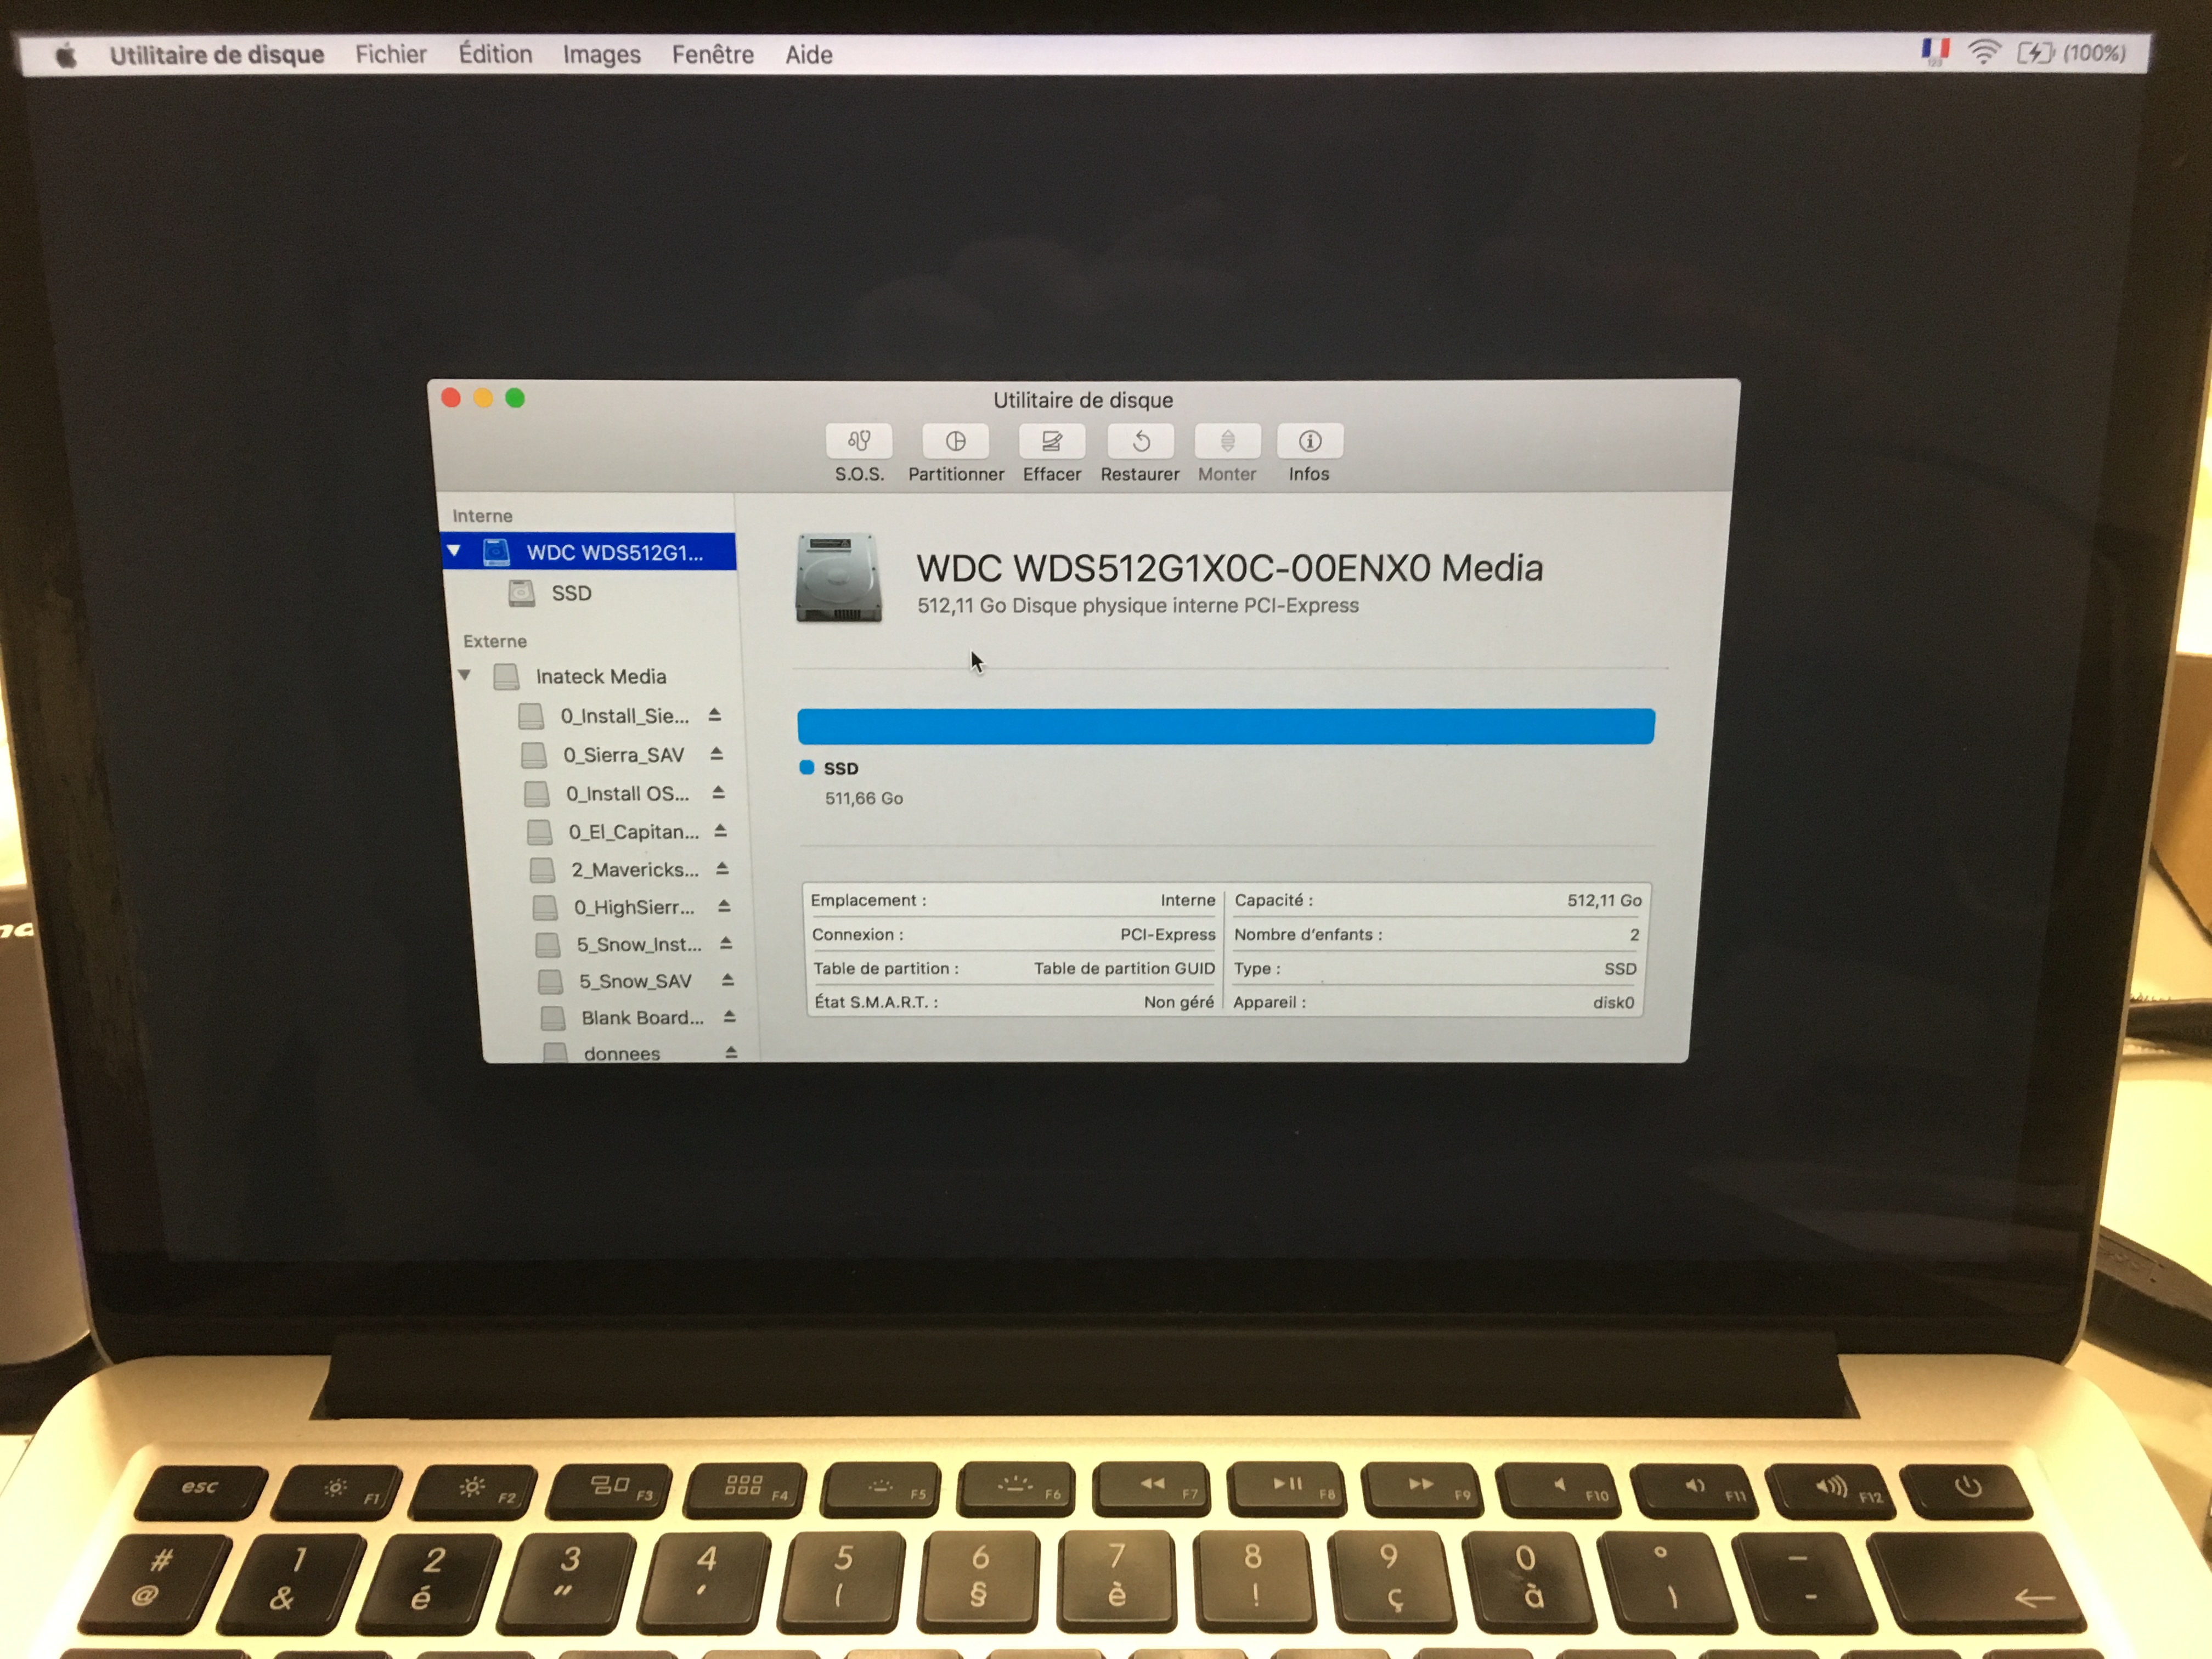2212x1659 pixels.
Task: Zoom the window with the green button
Action: point(515,398)
